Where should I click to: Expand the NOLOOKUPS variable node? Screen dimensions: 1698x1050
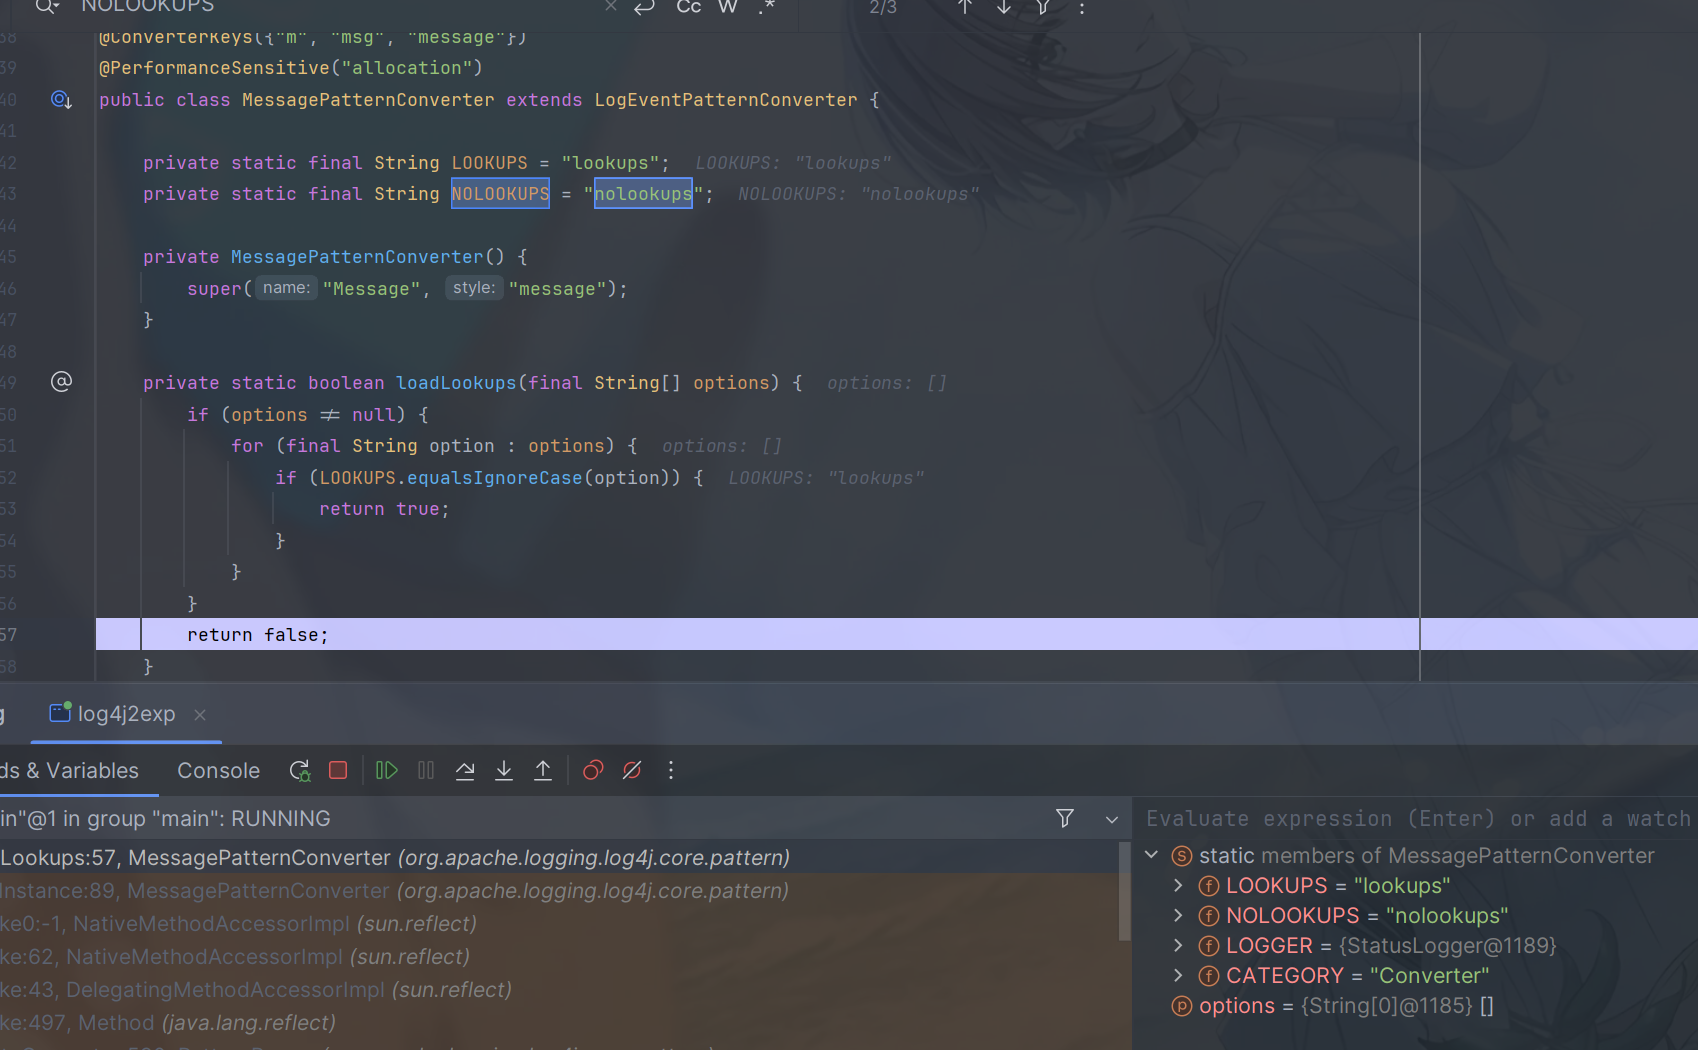pyautogui.click(x=1178, y=915)
